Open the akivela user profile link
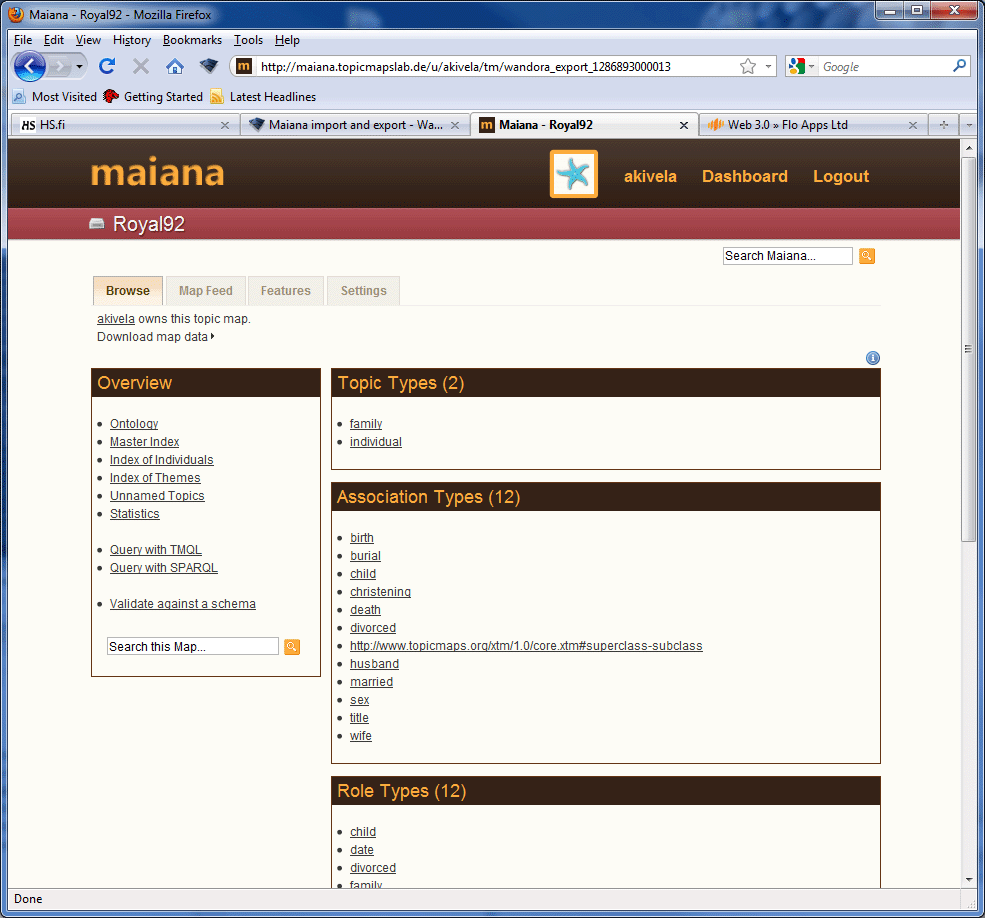This screenshot has height=918, width=985. coord(650,176)
